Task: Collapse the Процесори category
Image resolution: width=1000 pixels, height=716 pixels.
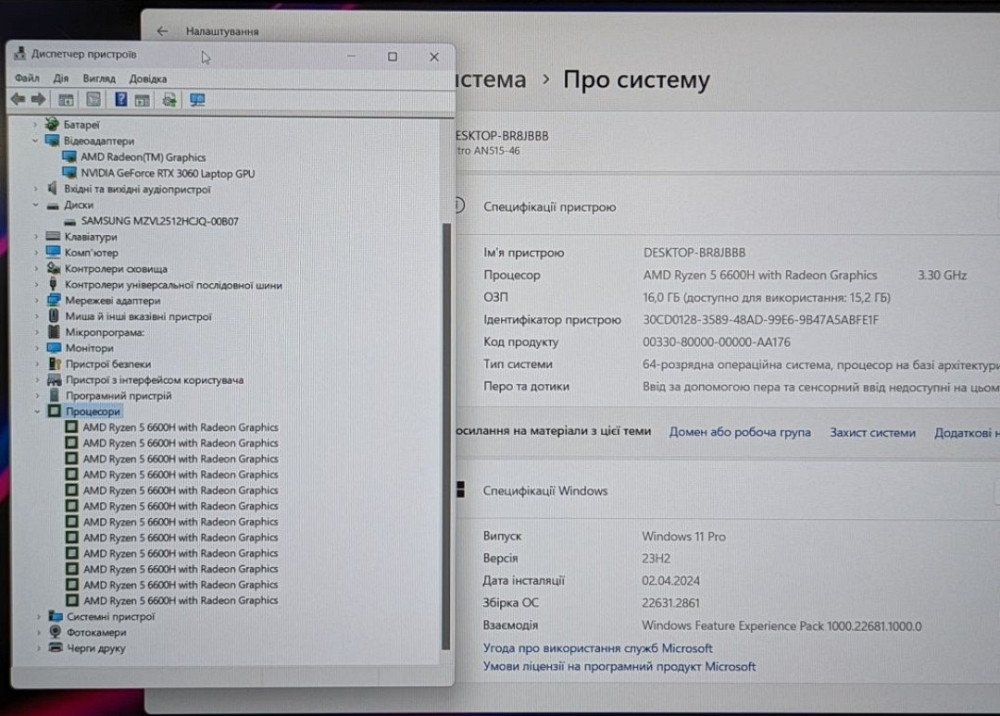Action: point(38,411)
